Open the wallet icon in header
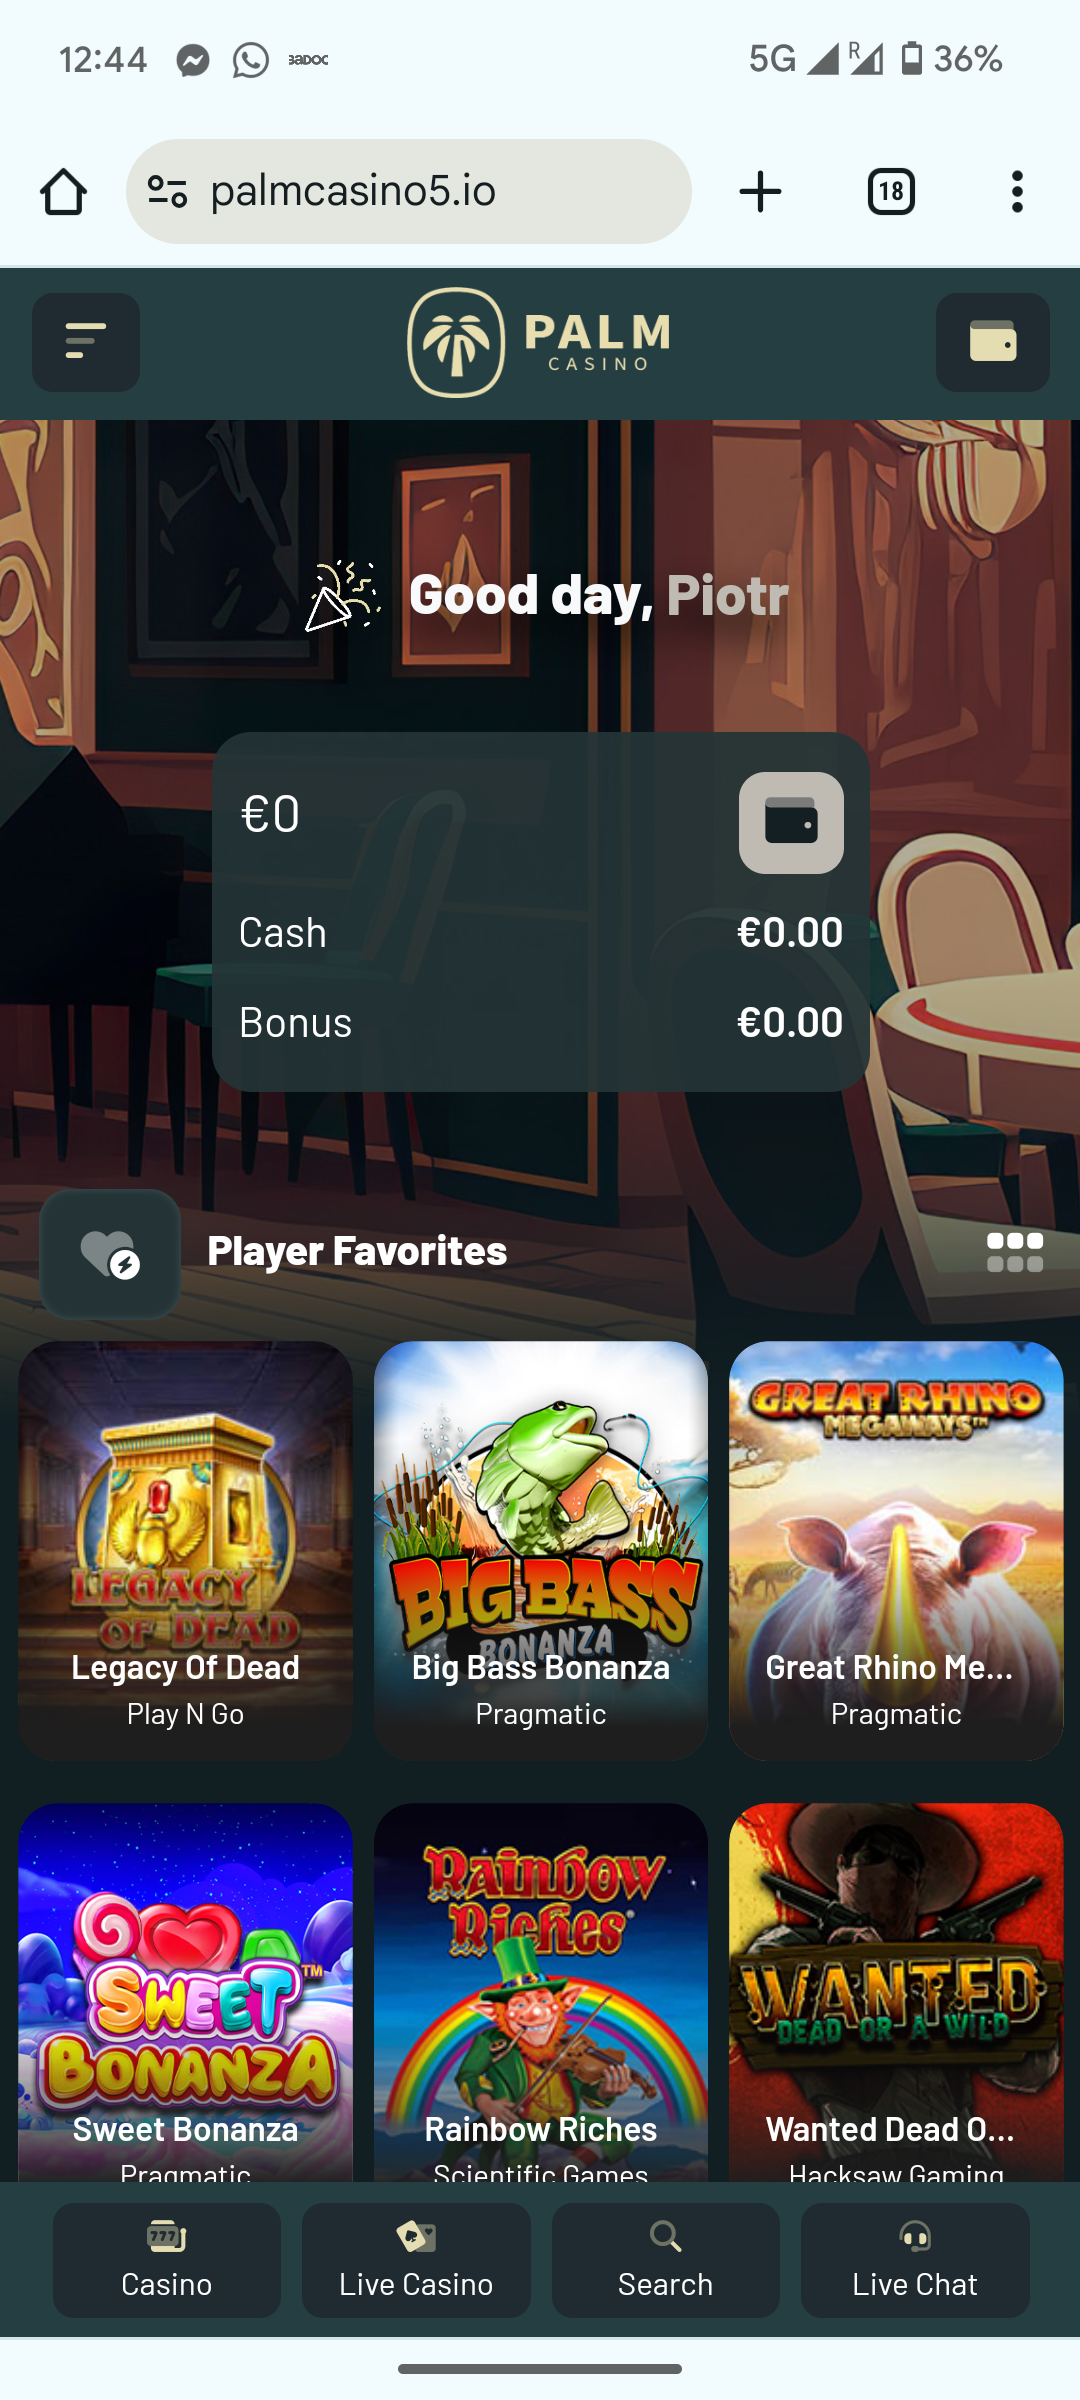The height and width of the screenshot is (2400, 1080). pos(992,342)
